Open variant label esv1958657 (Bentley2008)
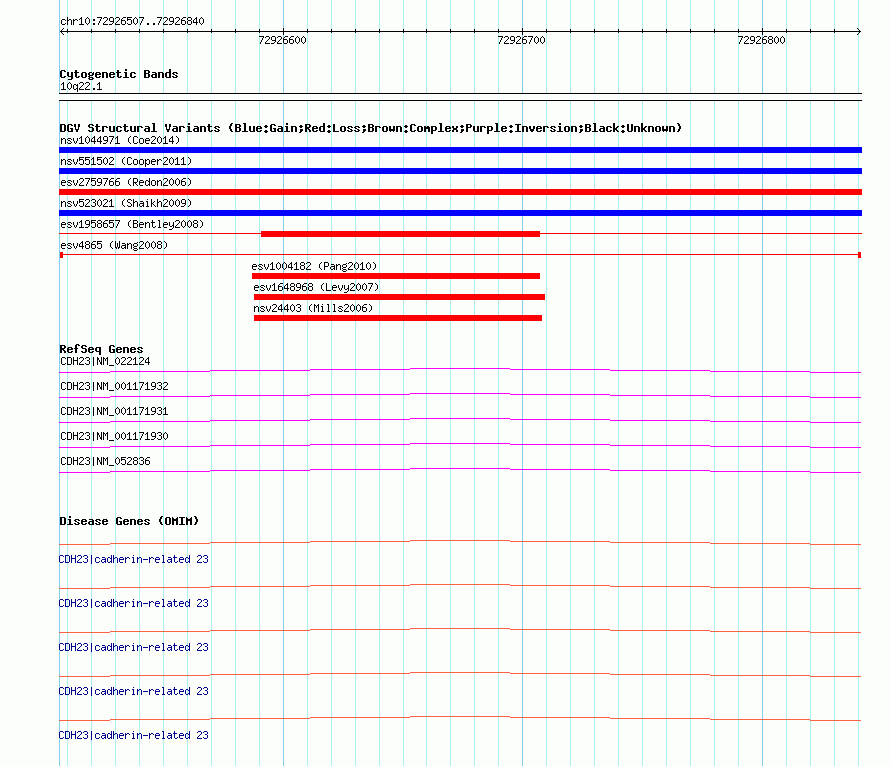 click(x=132, y=224)
